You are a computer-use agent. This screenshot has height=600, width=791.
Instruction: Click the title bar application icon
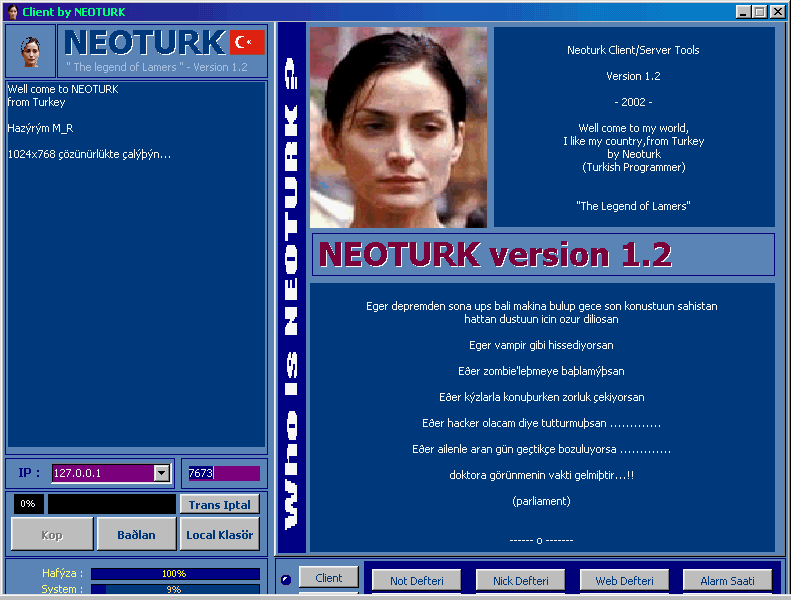click(12, 11)
